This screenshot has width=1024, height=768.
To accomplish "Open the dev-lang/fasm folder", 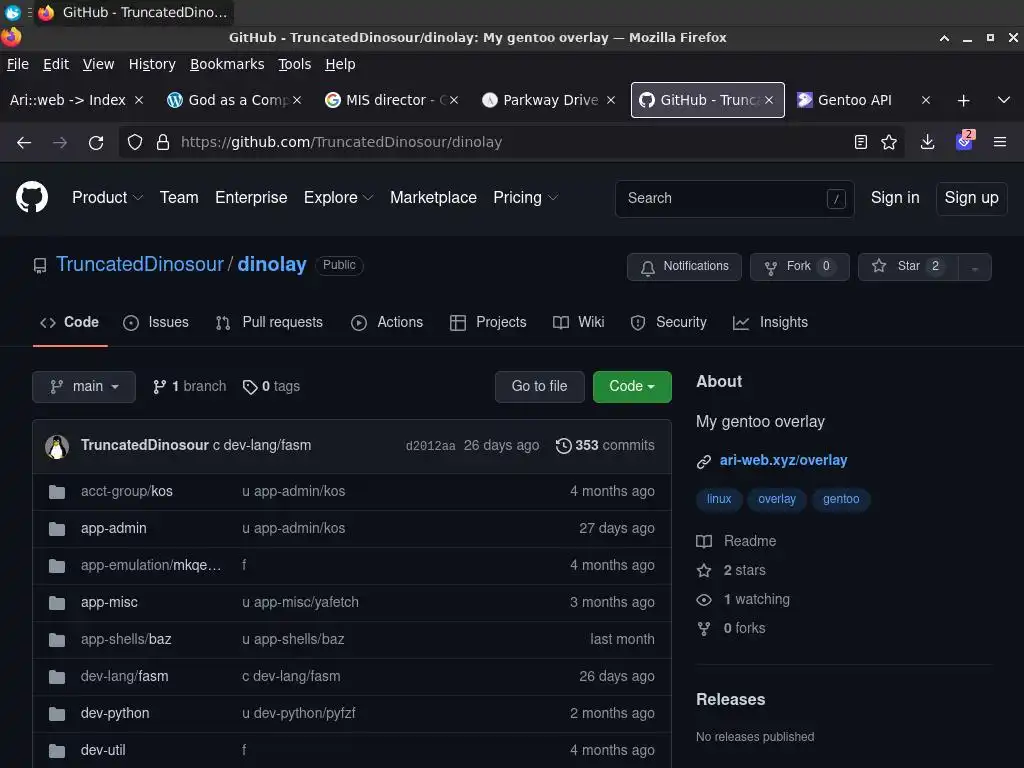I will pos(125,677).
